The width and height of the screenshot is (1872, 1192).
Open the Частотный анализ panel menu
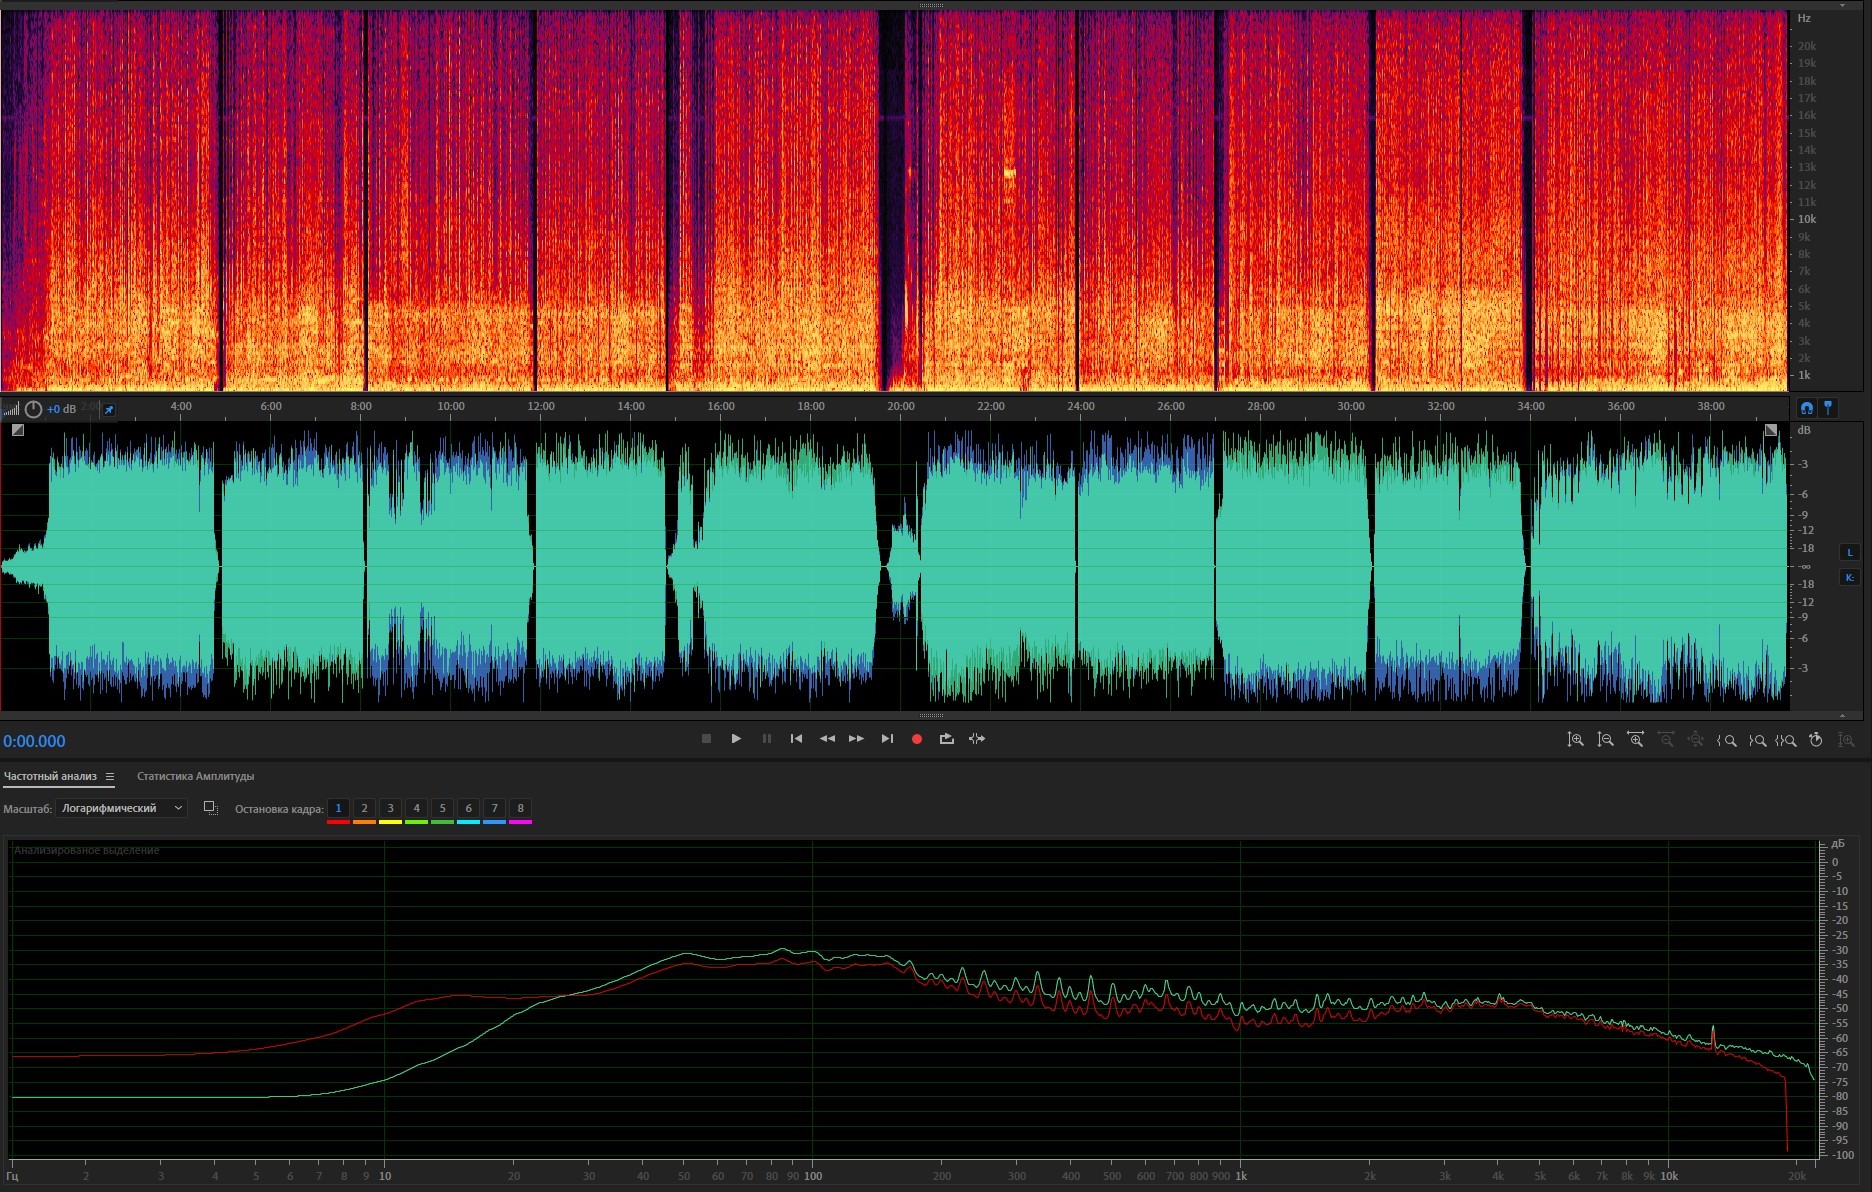(x=110, y=777)
